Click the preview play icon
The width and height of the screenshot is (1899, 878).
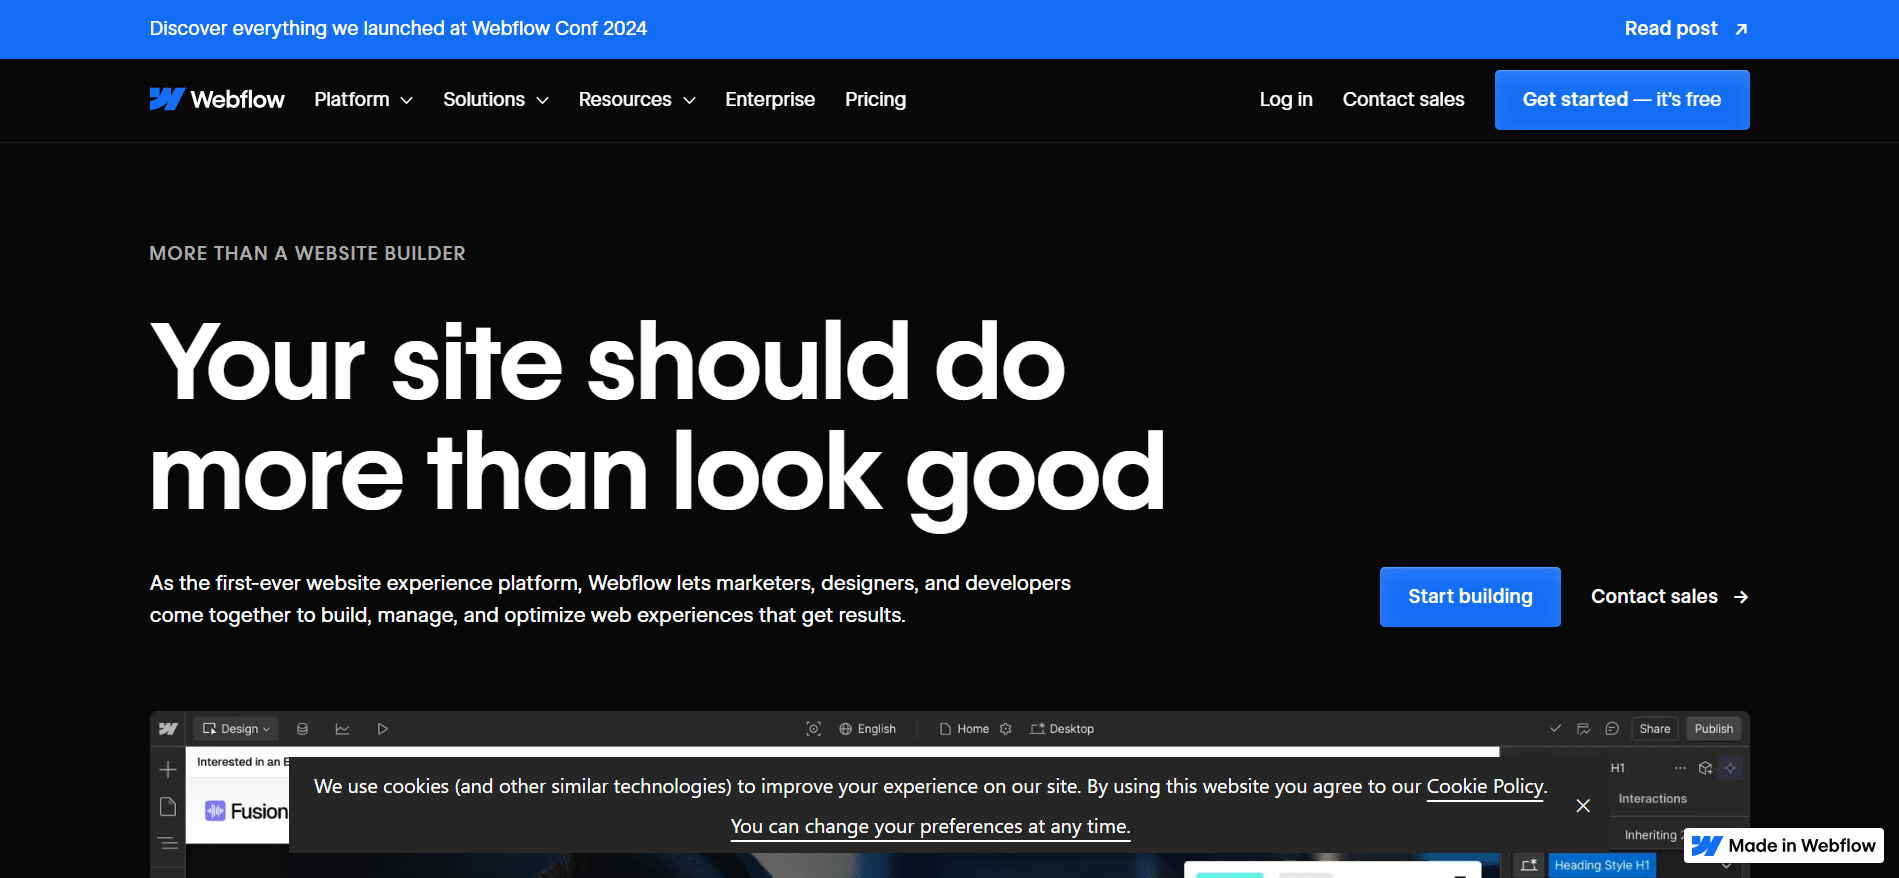click(x=382, y=729)
